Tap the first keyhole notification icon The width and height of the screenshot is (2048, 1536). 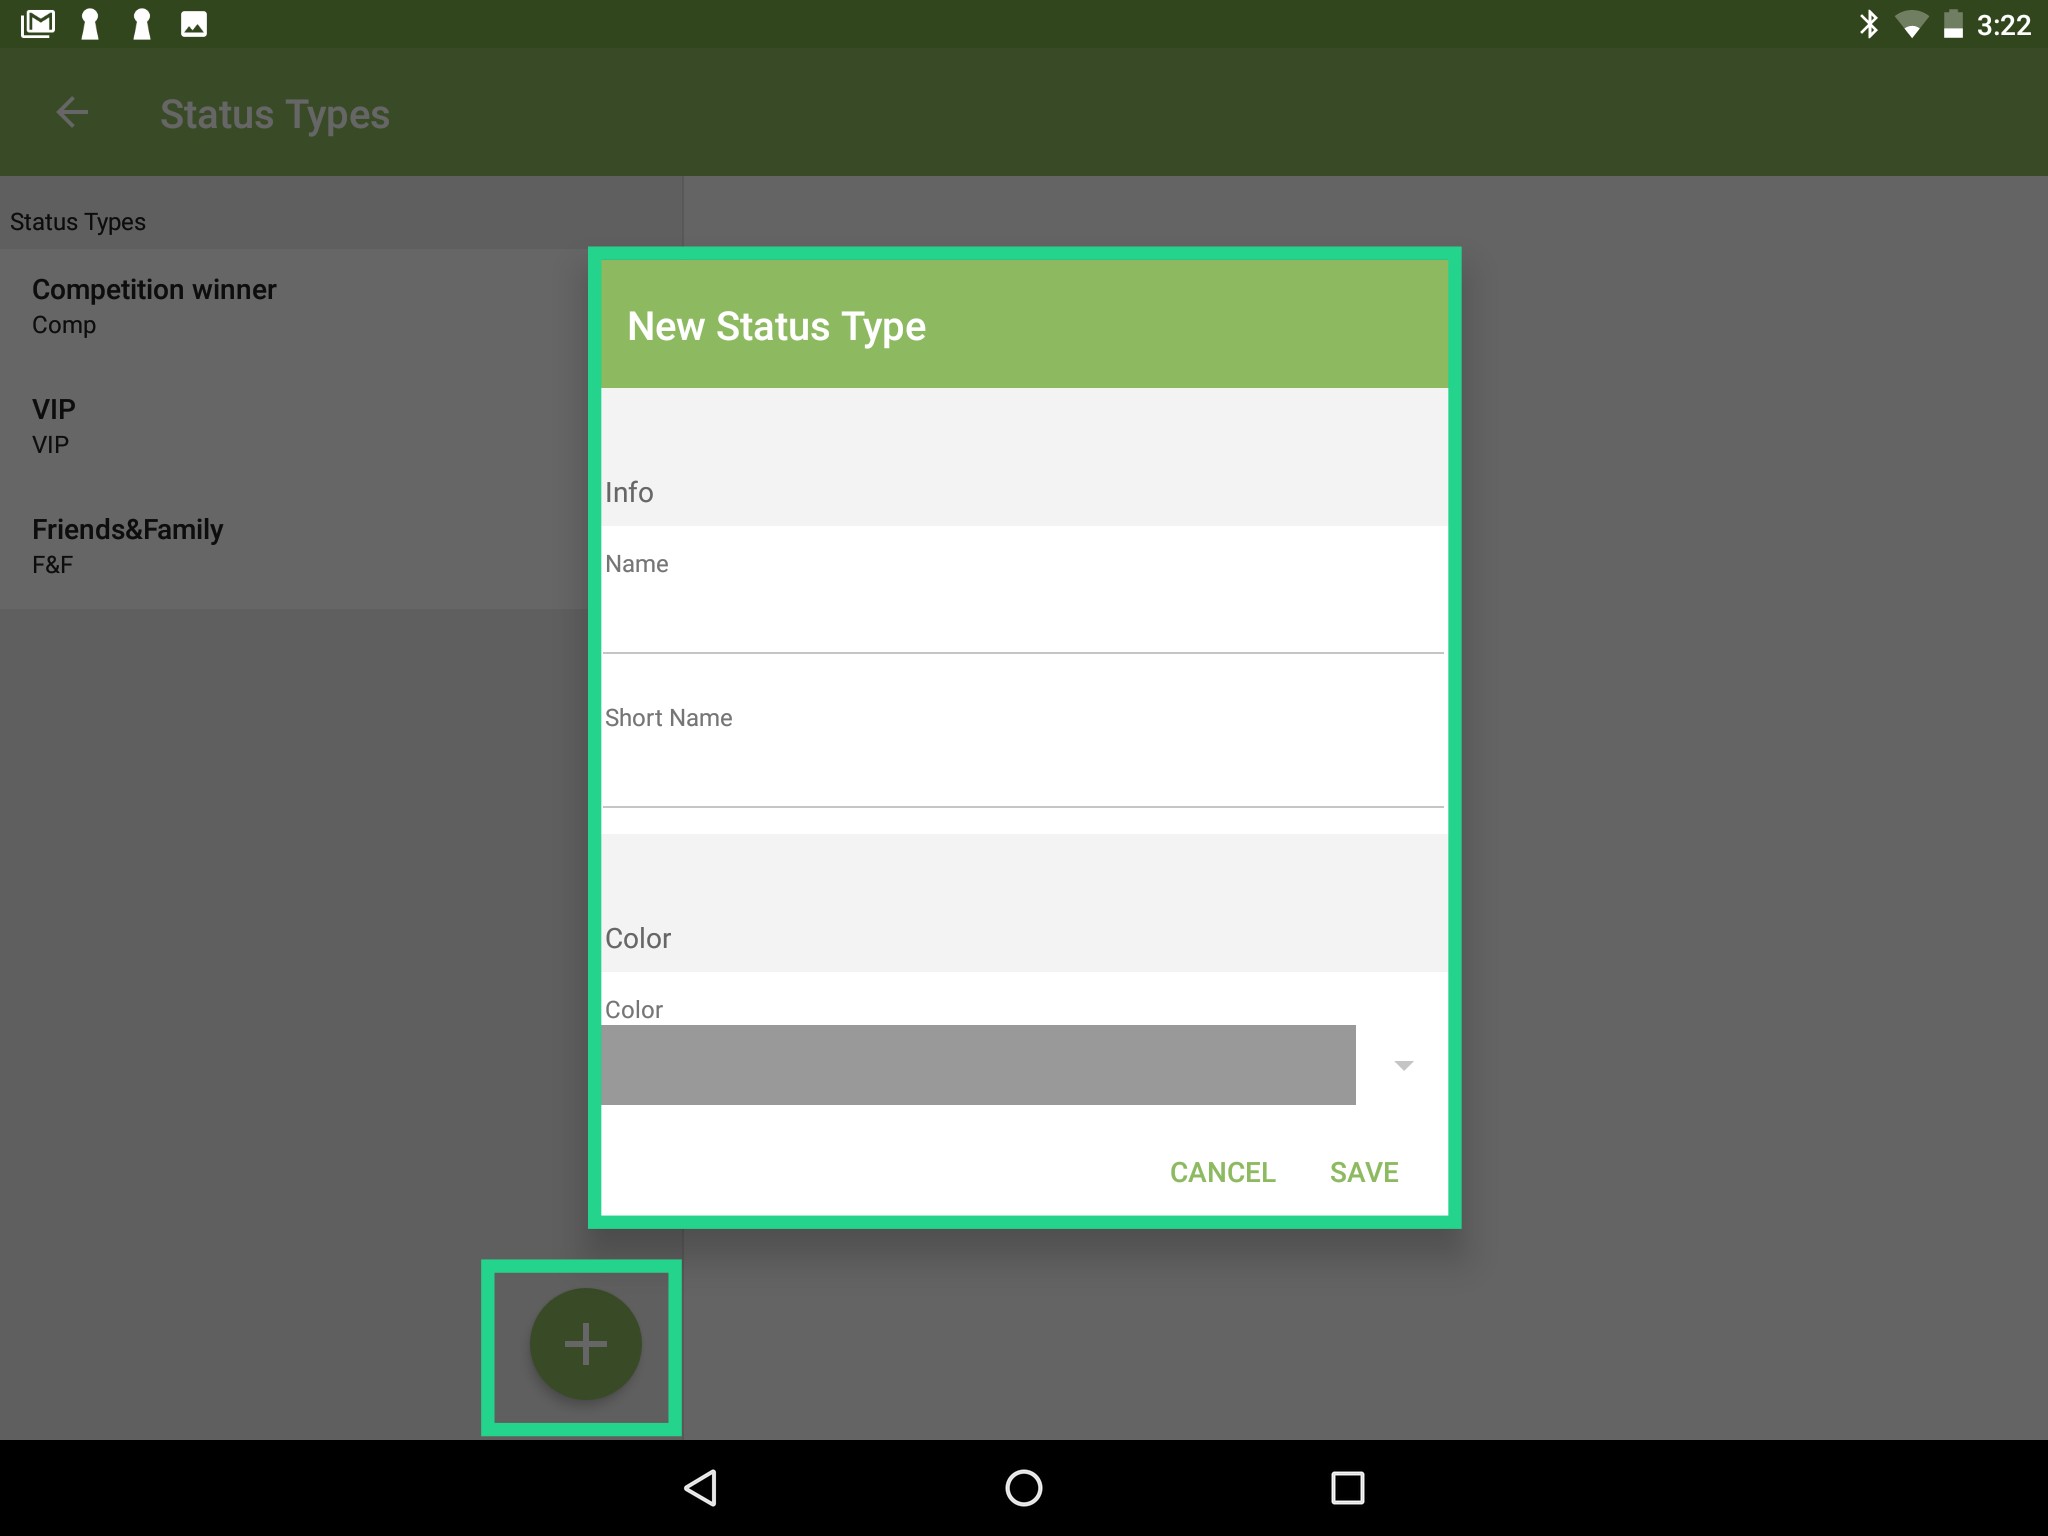(90, 24)
